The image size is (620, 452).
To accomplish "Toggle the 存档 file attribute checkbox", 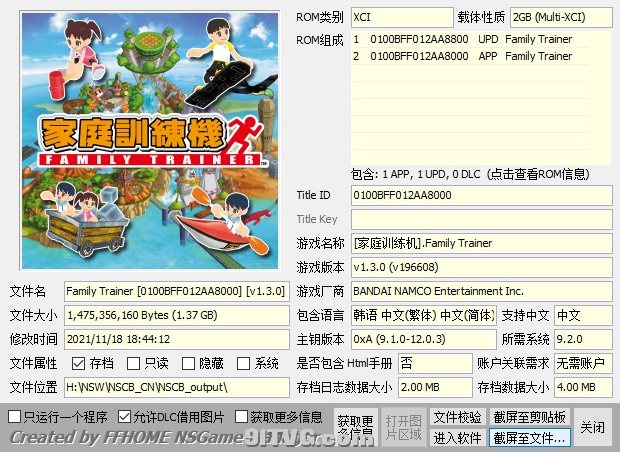I will pyautogui.click(x=78, y=363).
